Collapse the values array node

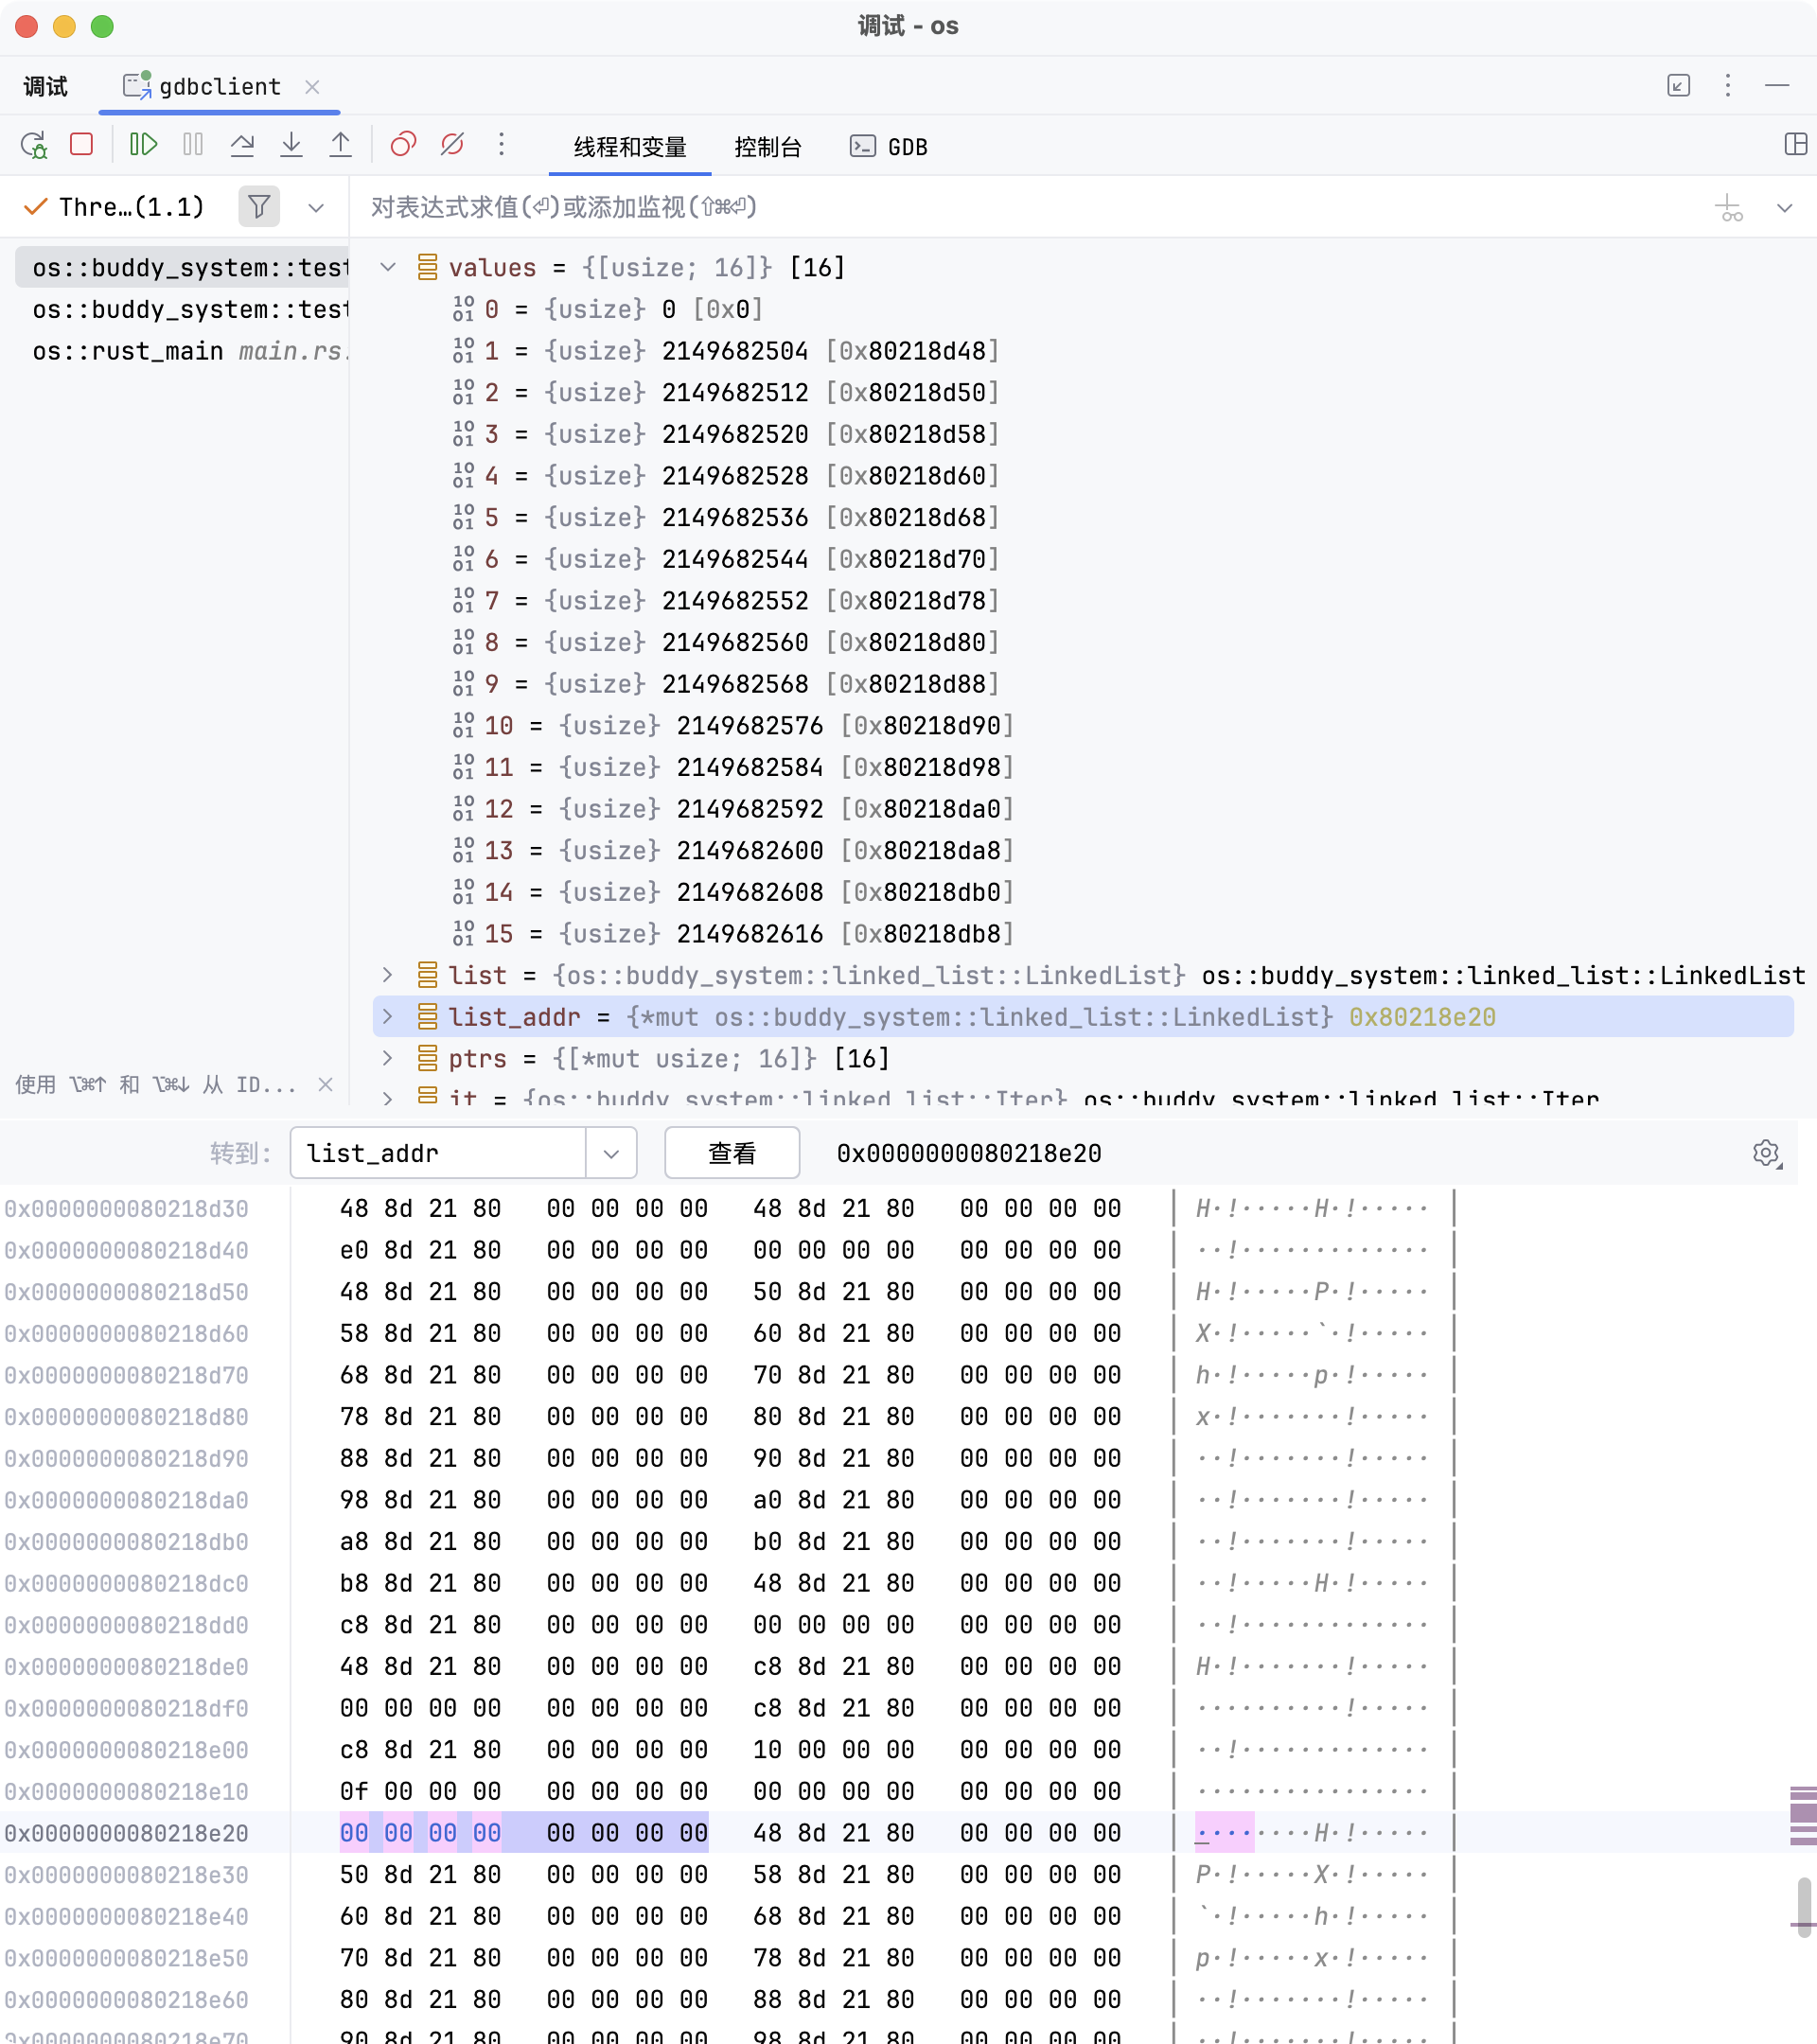click(x=388, y=267)
